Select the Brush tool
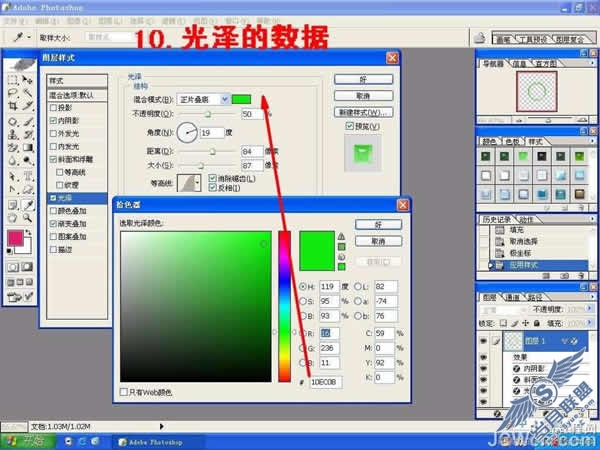Screen dimensions: 600x450 [x=27, y=122]
